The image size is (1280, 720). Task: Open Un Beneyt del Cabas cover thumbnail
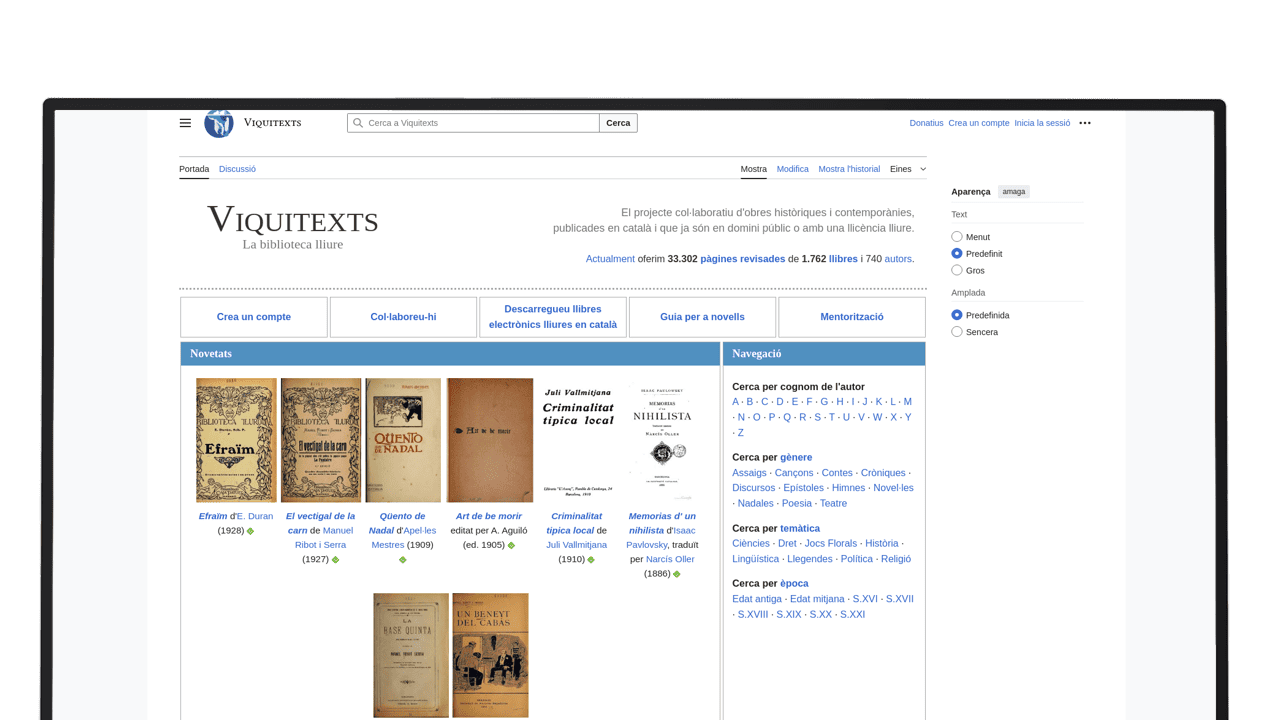click(490, 655)
